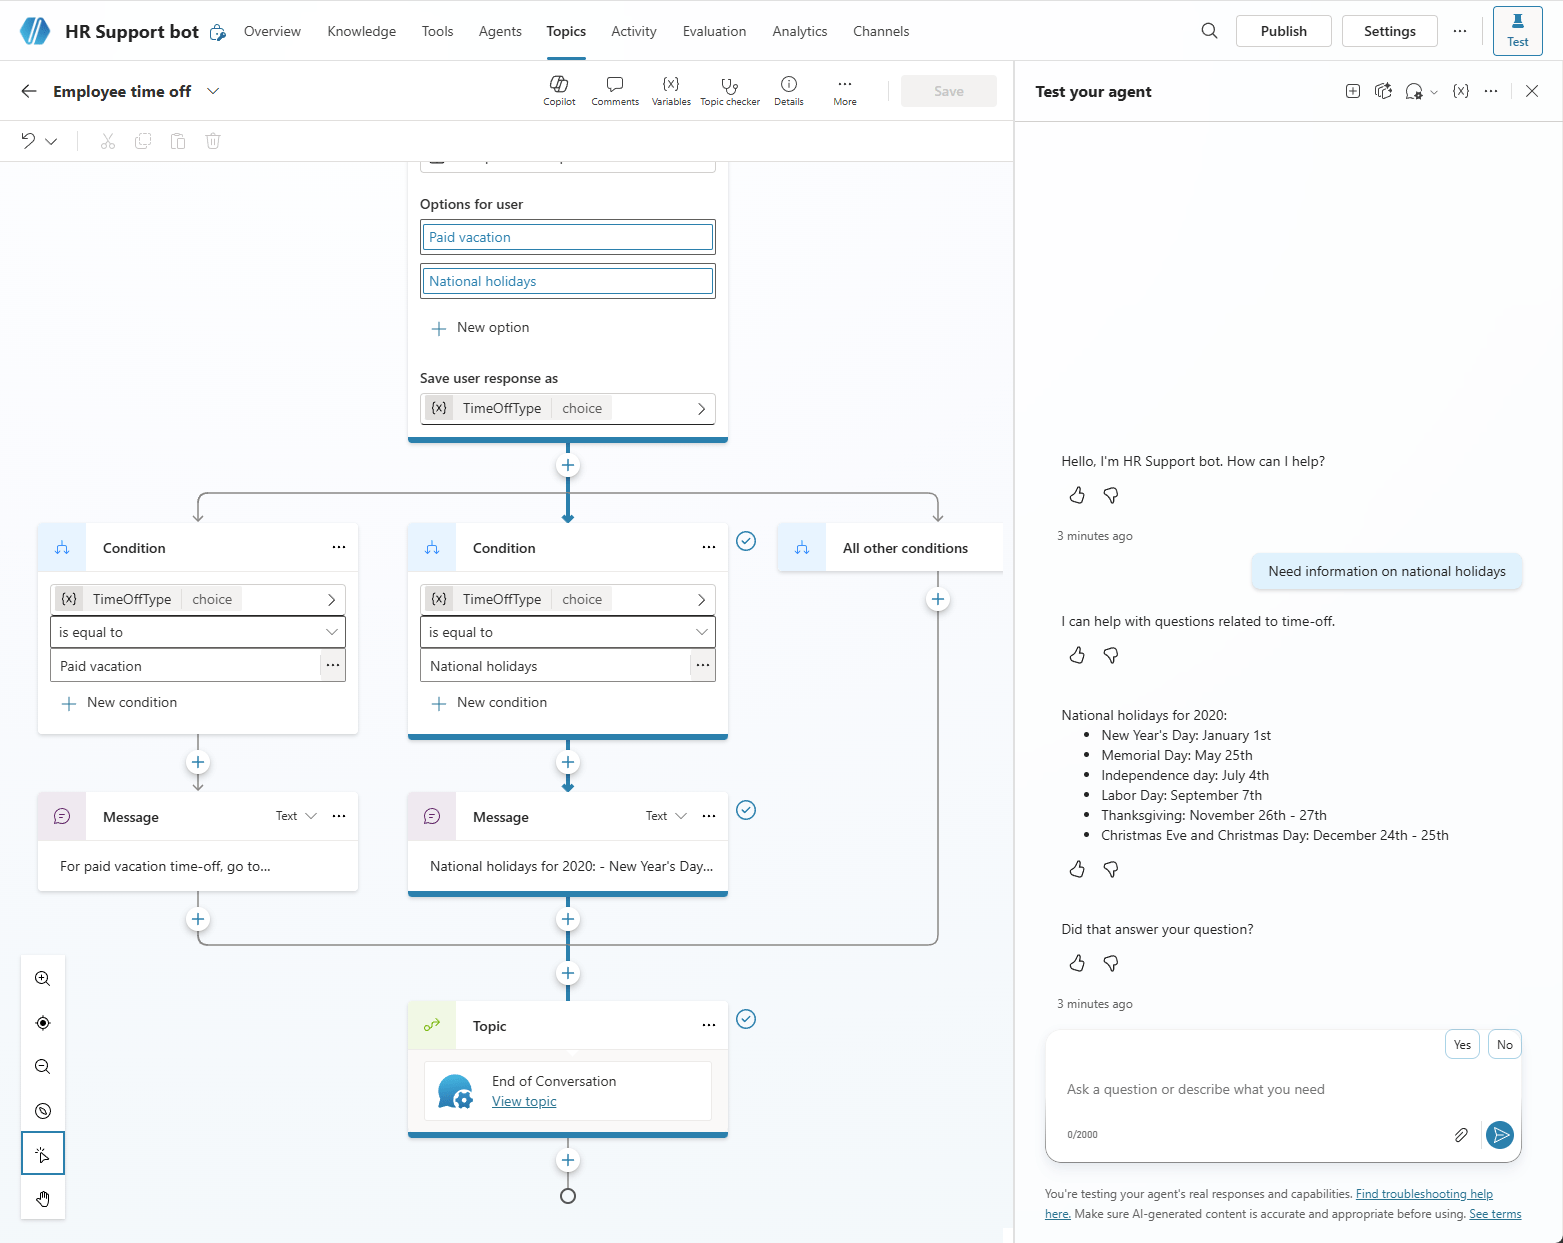Switch to the Tools tab
Viewport: 1563px width, 1243px height.
click(437, 31)
